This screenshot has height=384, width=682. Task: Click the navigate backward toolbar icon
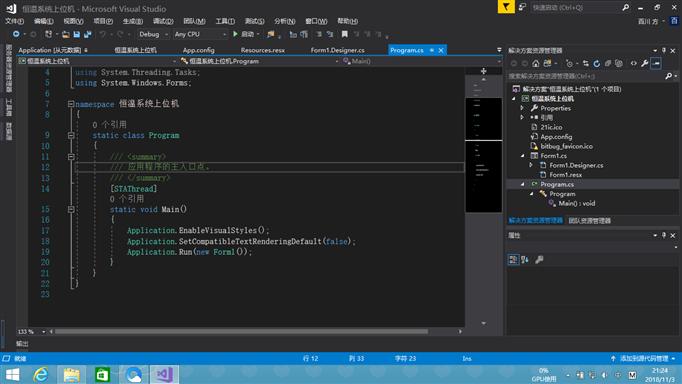tap(16, 34)
